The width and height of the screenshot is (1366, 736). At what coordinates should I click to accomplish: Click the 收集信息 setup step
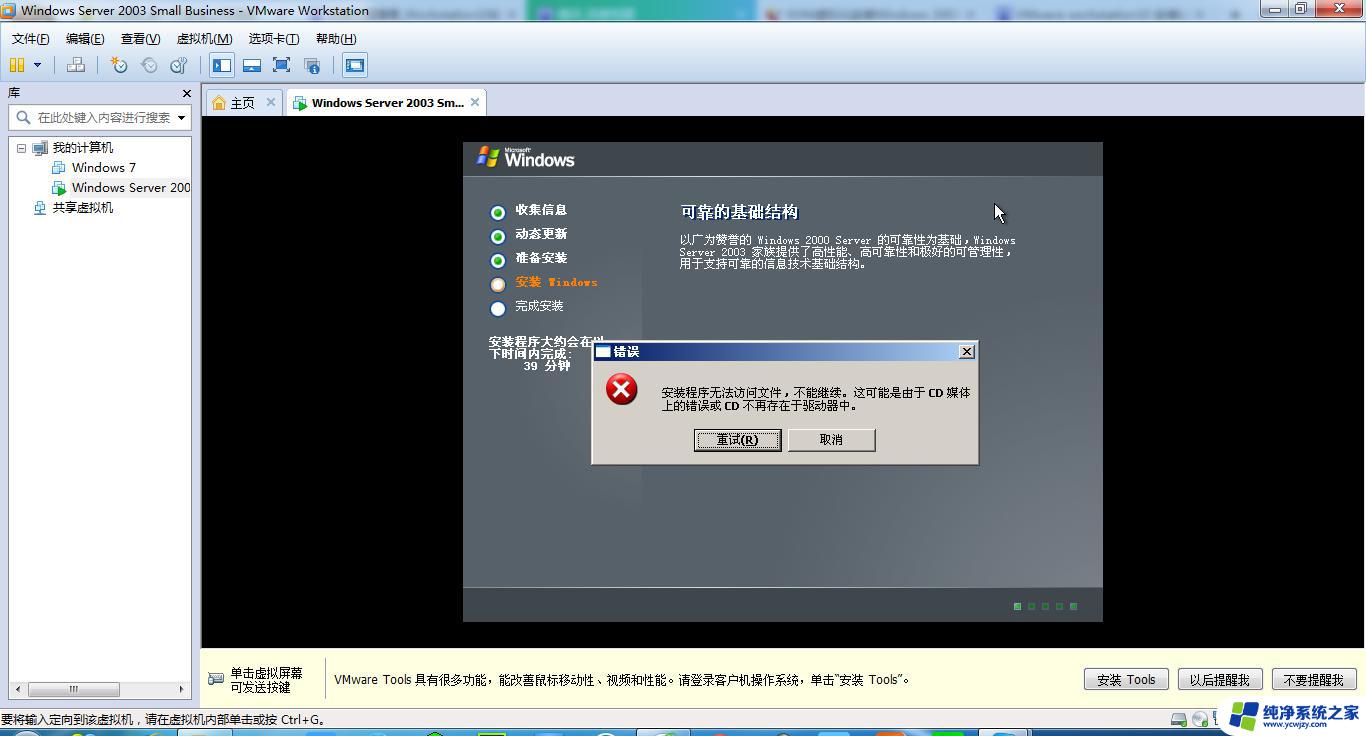[x=541, y=210]
